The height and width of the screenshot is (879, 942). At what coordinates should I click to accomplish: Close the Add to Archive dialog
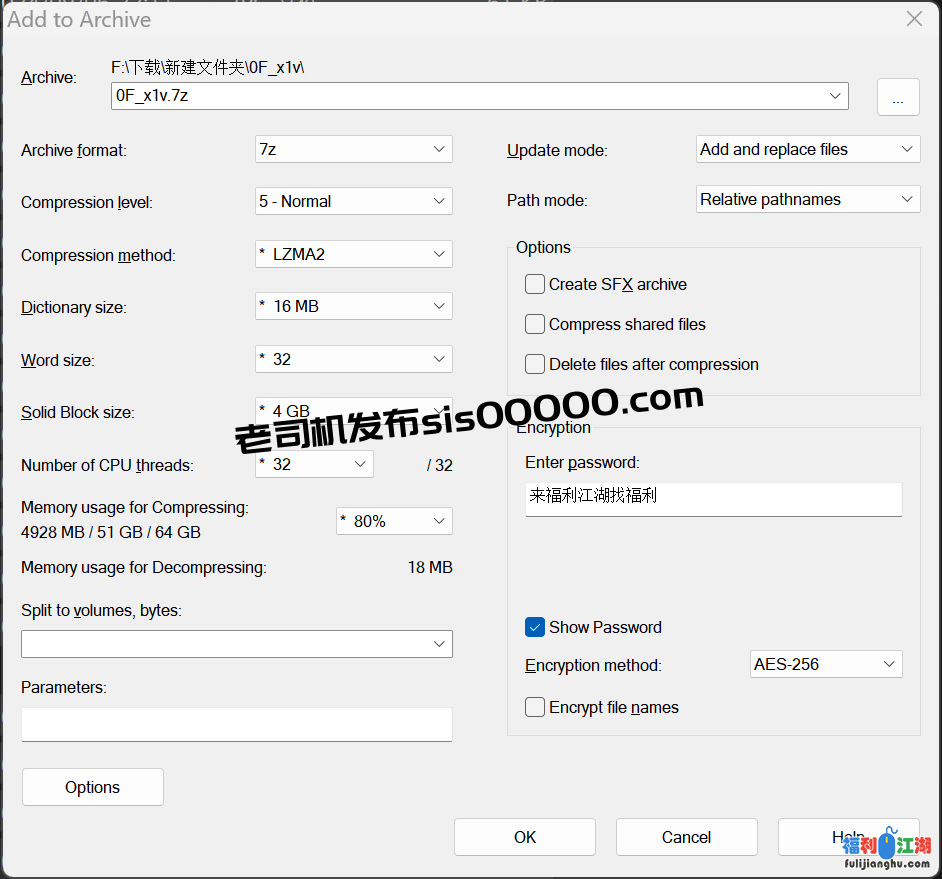(x=914, y=19)
